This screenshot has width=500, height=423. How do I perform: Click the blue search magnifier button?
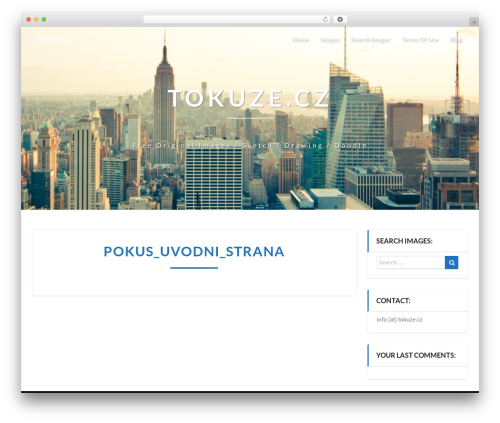[451, 263]
